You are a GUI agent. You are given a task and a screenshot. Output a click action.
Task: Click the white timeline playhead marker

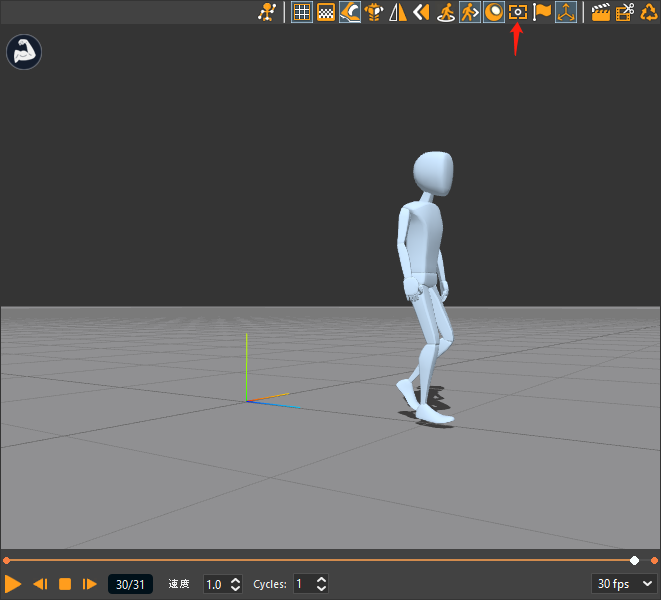(x=634, y=560)
